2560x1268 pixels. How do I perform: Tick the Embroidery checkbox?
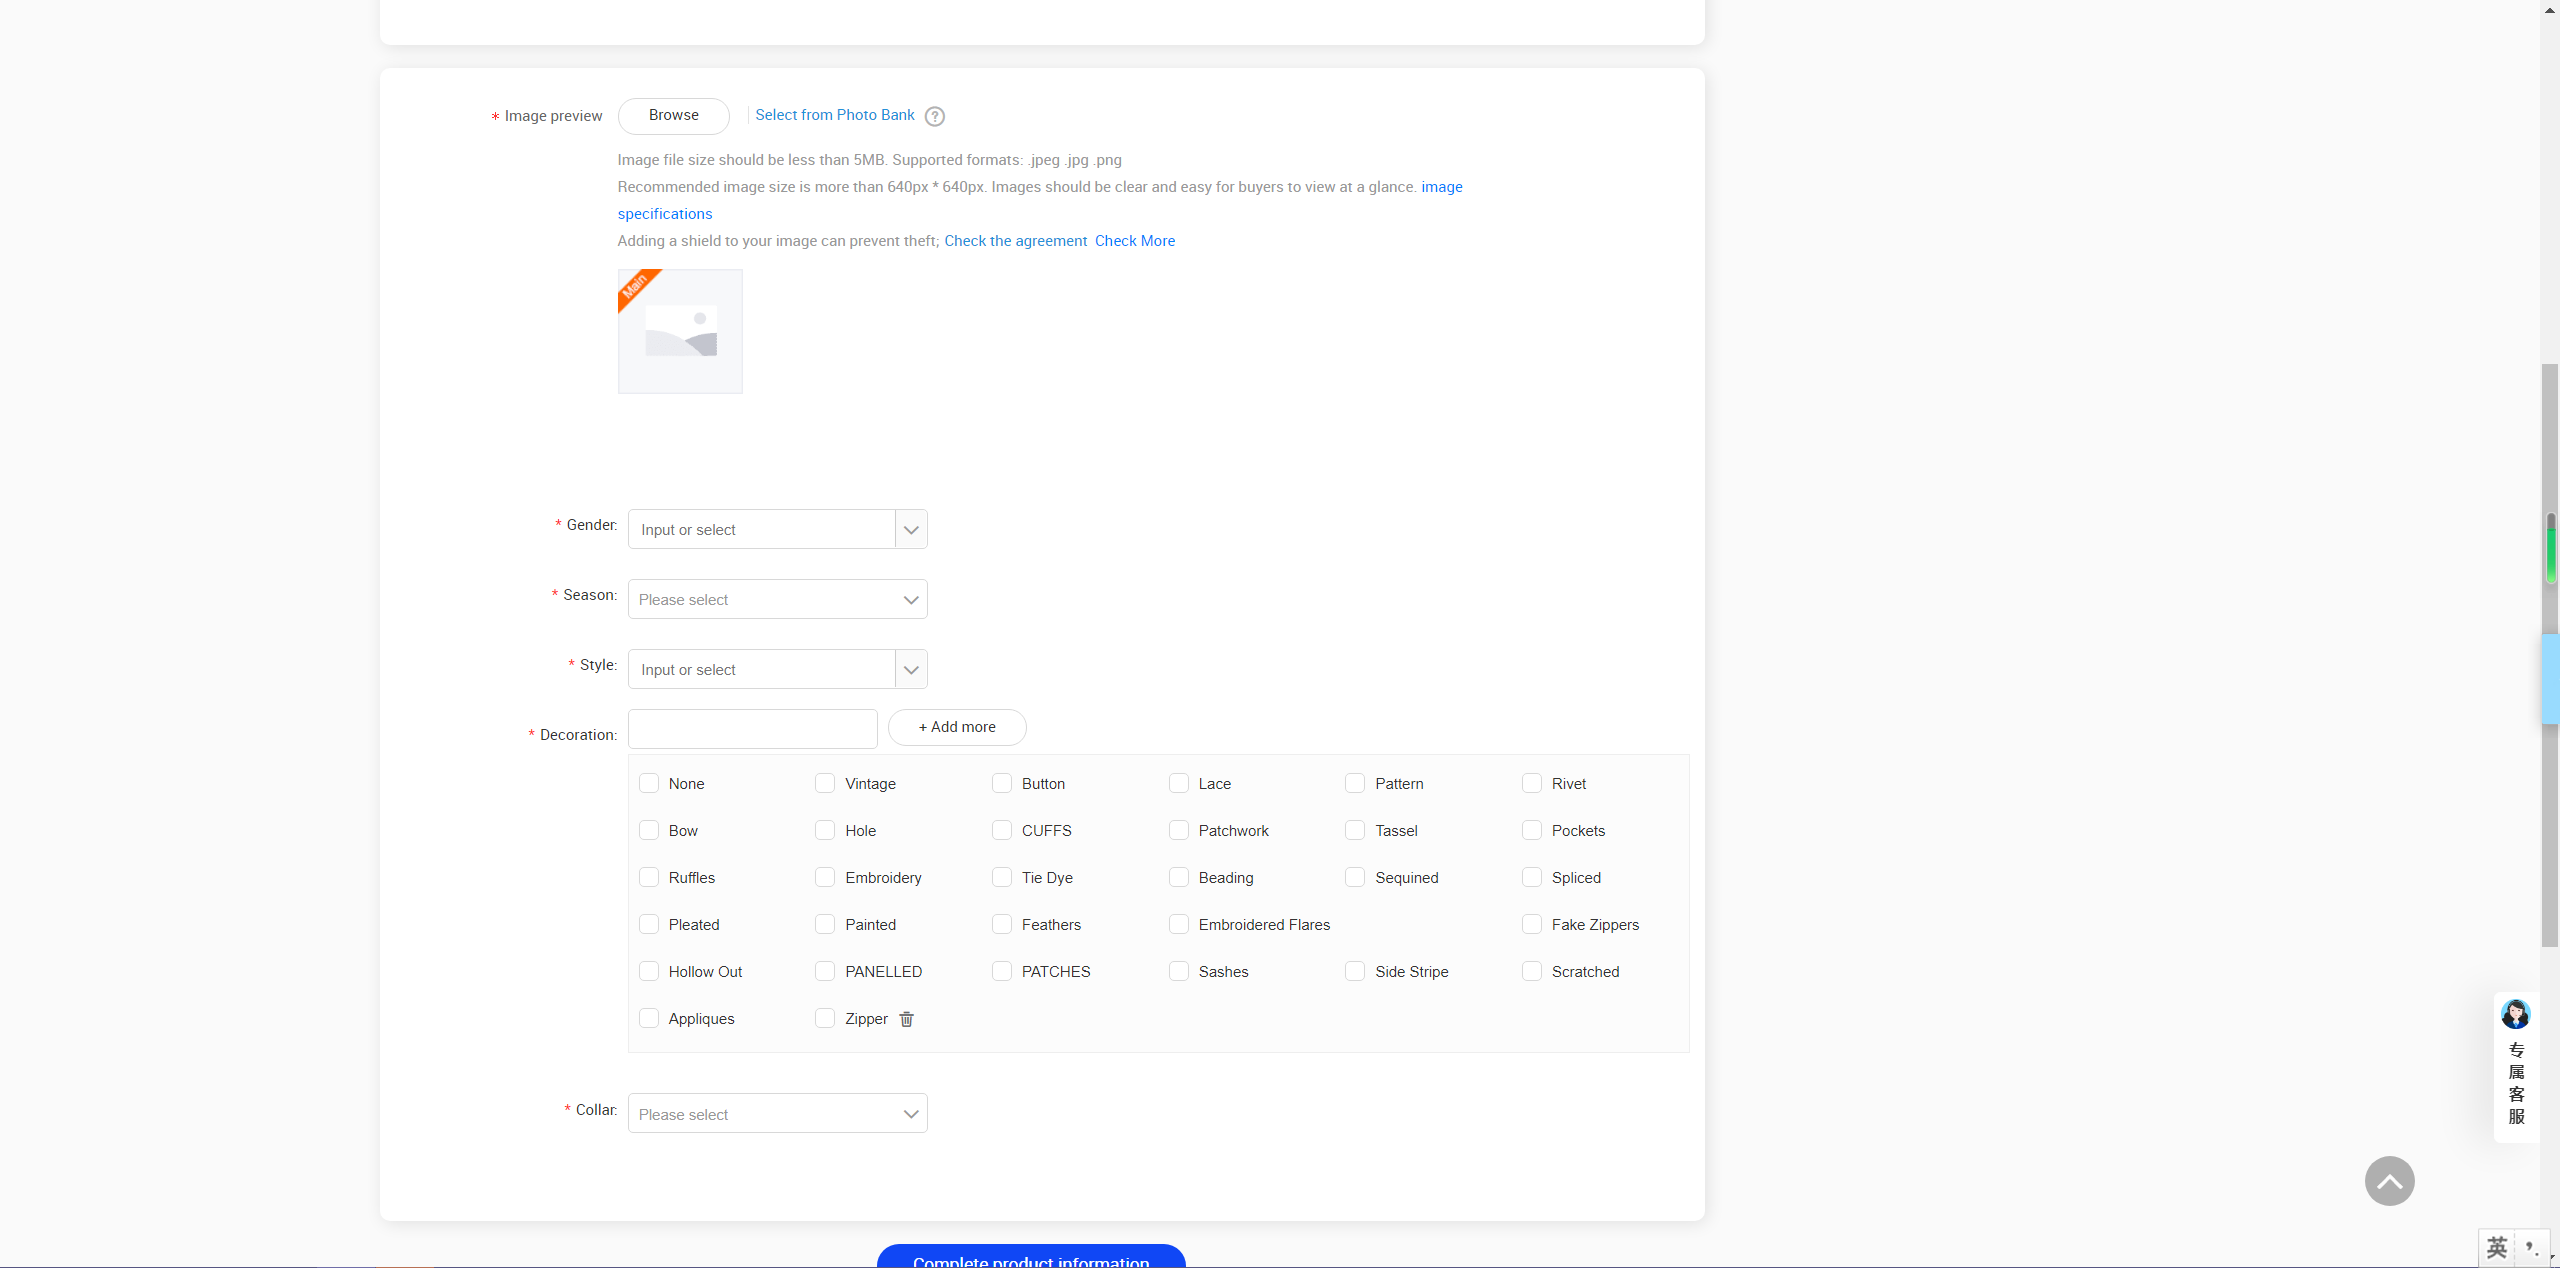point(824,877)
